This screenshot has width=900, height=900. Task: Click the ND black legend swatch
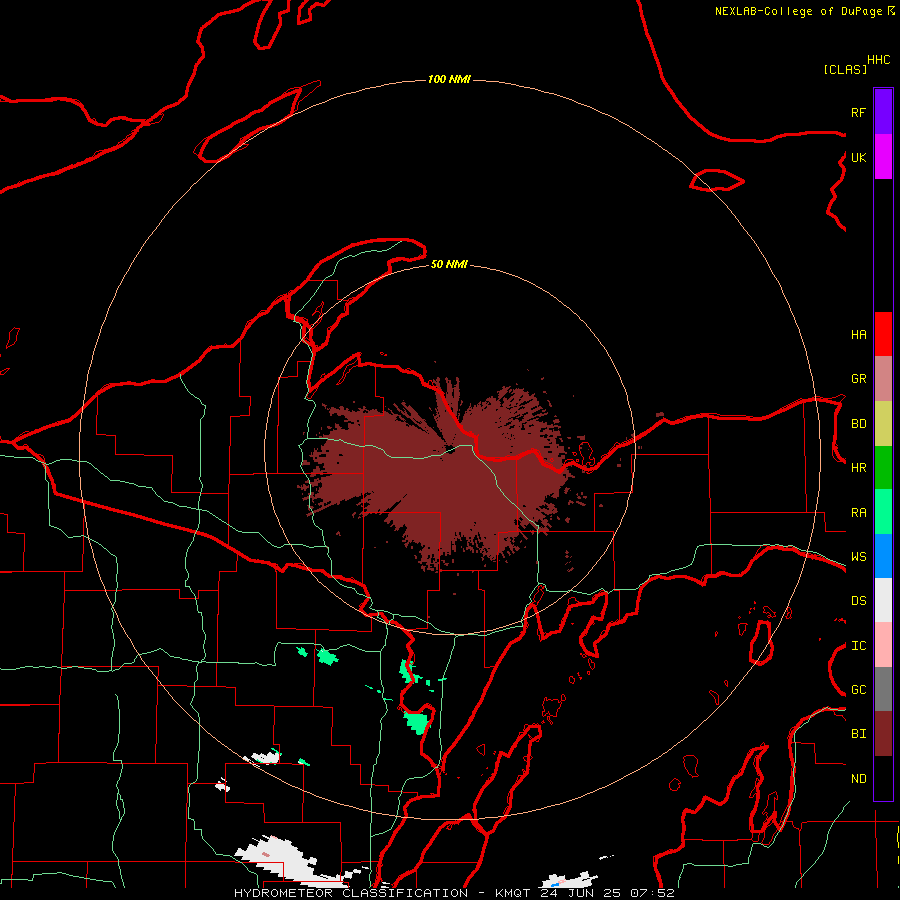tap(883, 778)
